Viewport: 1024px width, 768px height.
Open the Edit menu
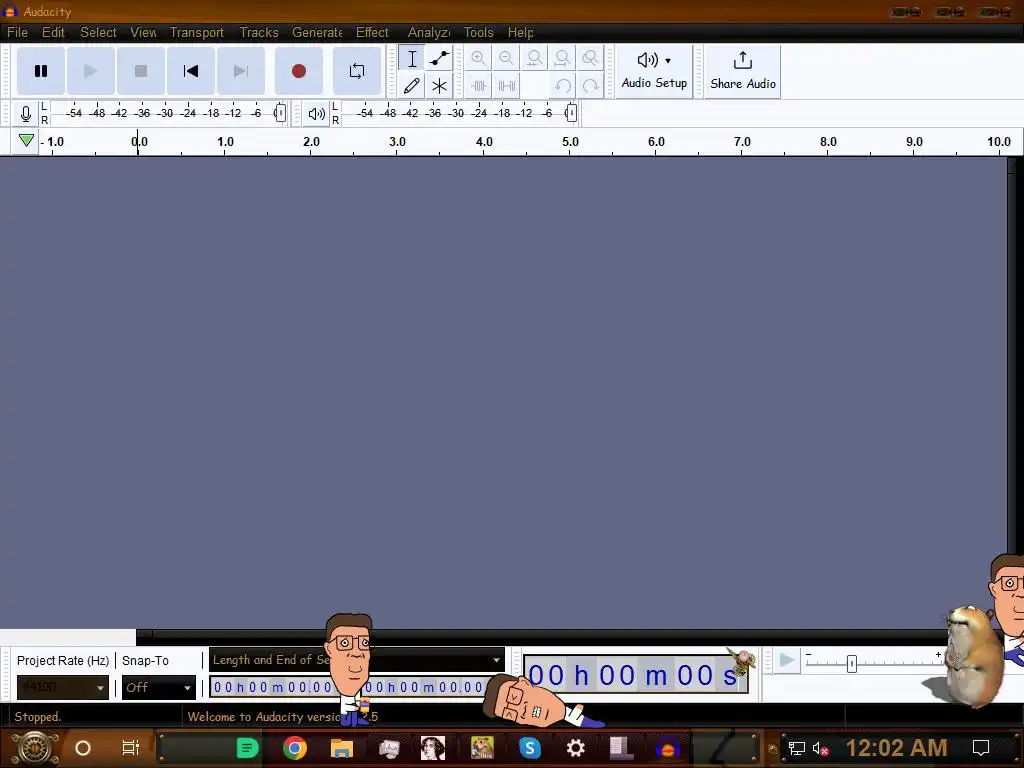[53, 32]
